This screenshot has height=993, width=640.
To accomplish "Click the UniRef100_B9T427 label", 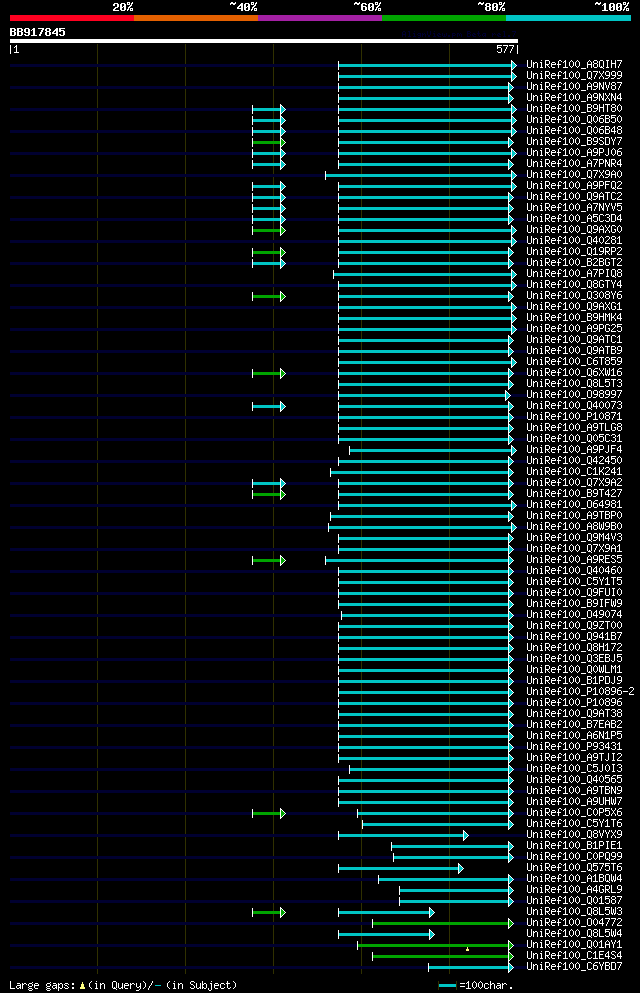I will 574,493.
